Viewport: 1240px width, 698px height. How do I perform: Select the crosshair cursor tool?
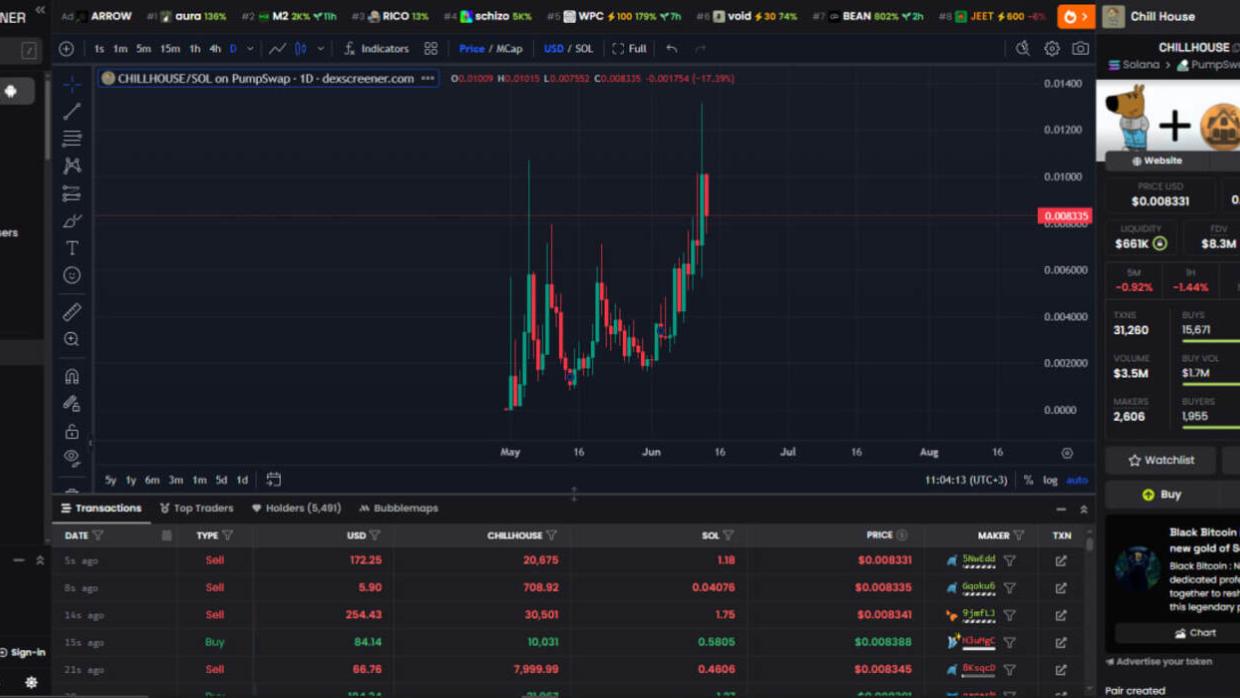(x=72, y=84)
